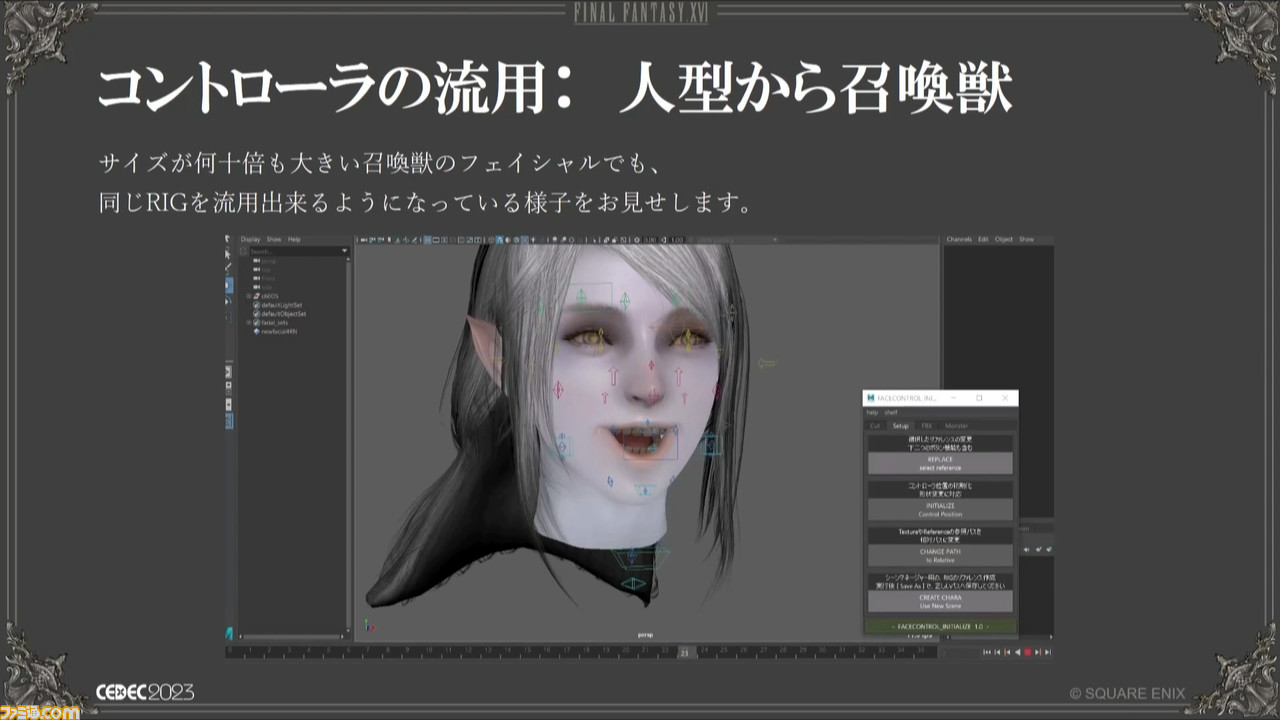
Task: Close the FACECONTROL window
Action: tap(1005, 398)
